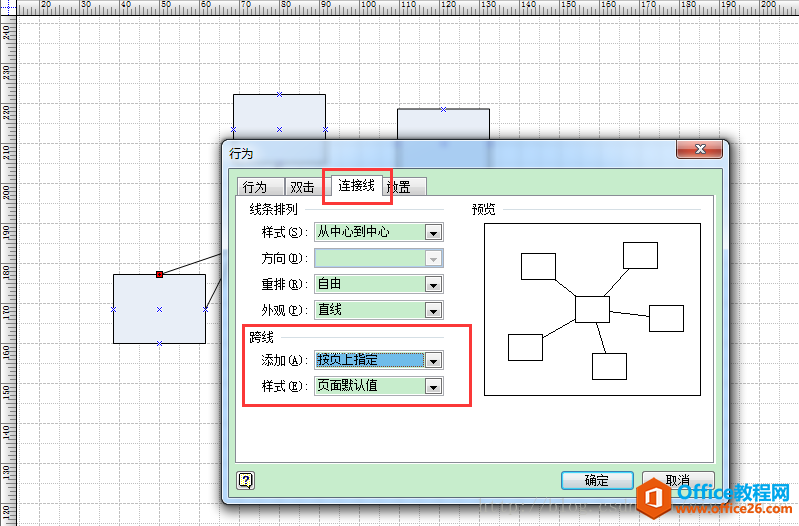This screenshot has width=799, height=526.
Task: Click the 页面默认值 combo box
Action: point(379,386)
